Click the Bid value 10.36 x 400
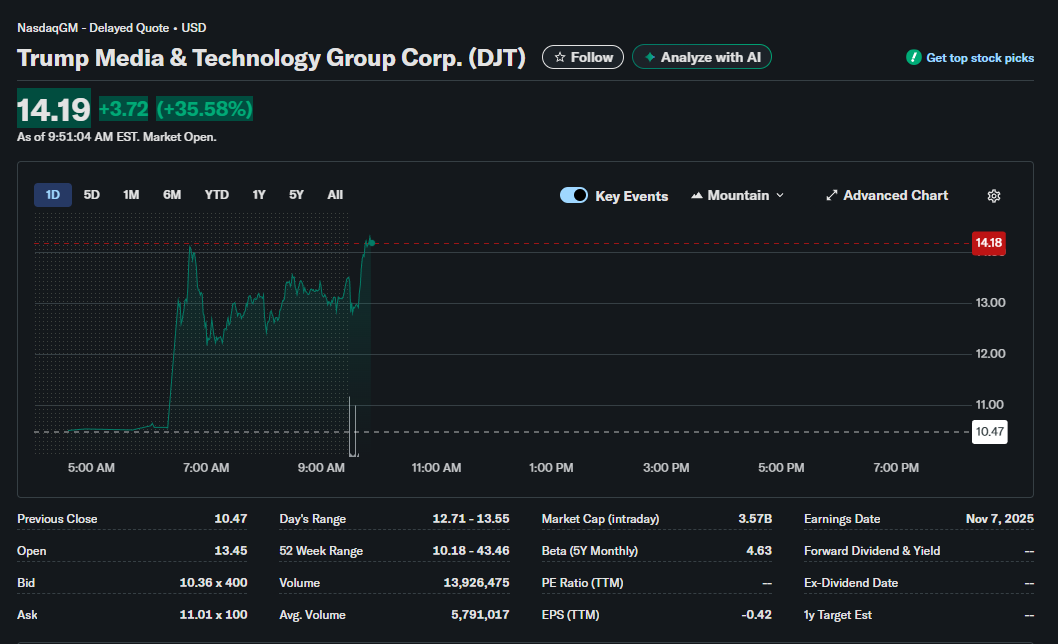The width and height of the screenshot is (1058, 644). [213, 583]
